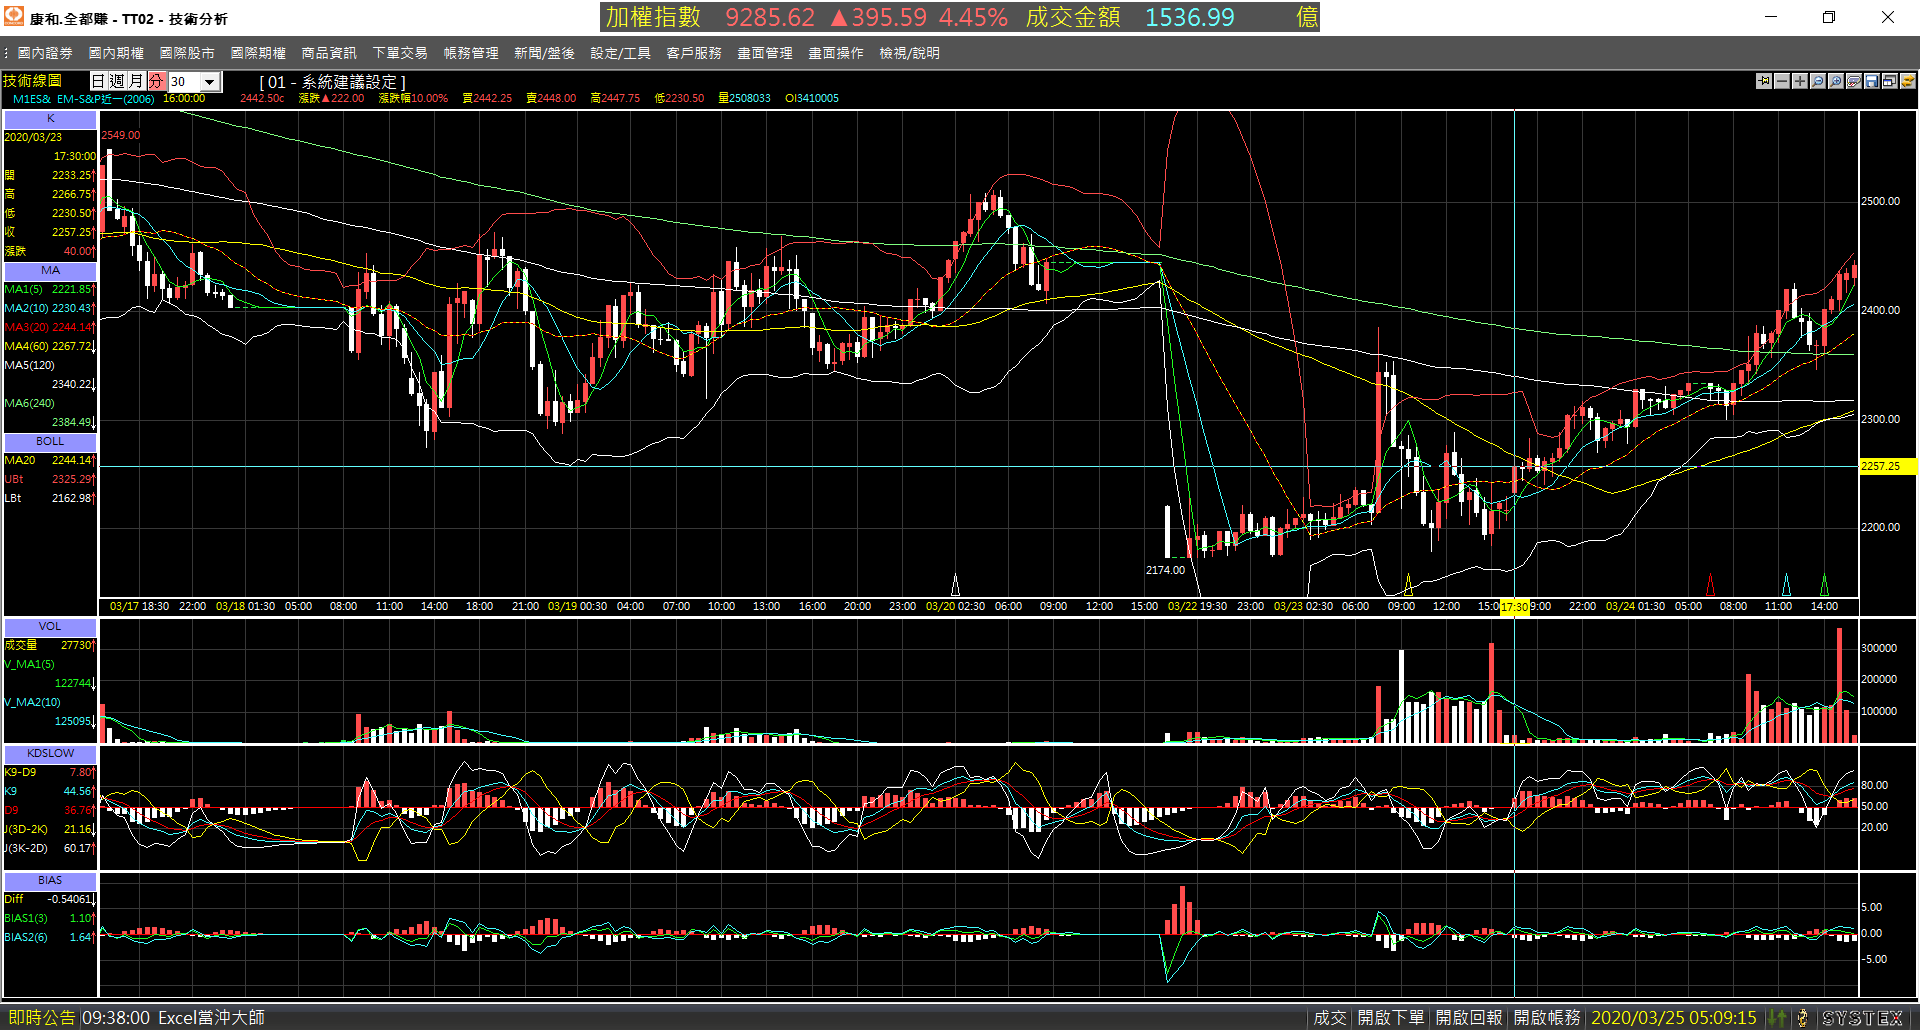Viewport: 1920px width, 1030px height.
Task: Click the eraser drawing tool icon
Action: click(1854, 81)
